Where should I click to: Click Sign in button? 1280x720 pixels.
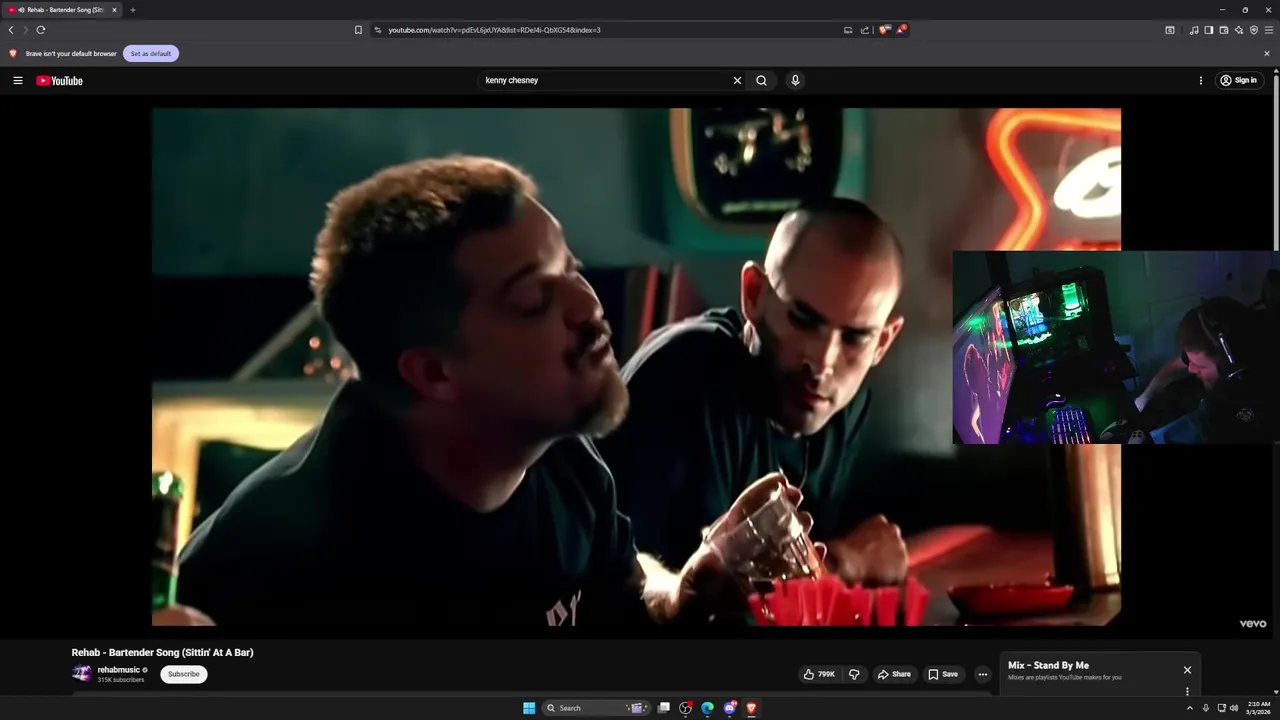click(1239, 80)
